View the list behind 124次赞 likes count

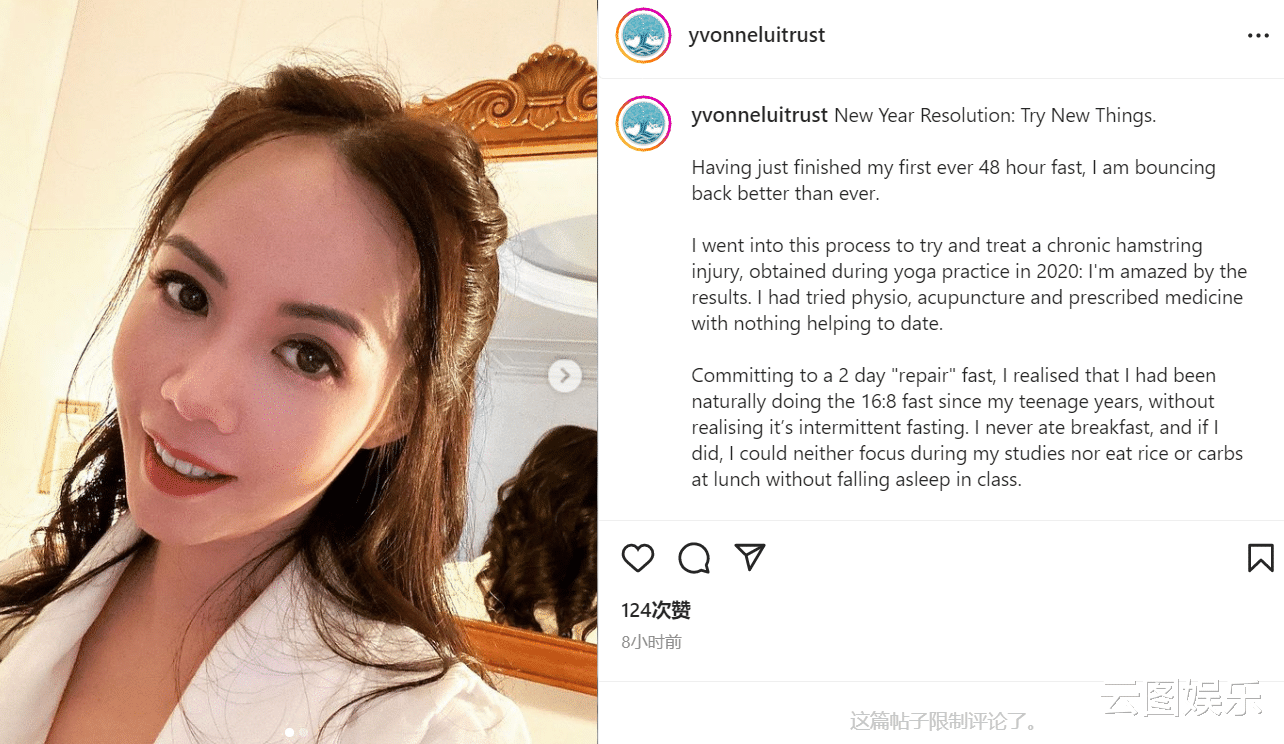(656, 610)
